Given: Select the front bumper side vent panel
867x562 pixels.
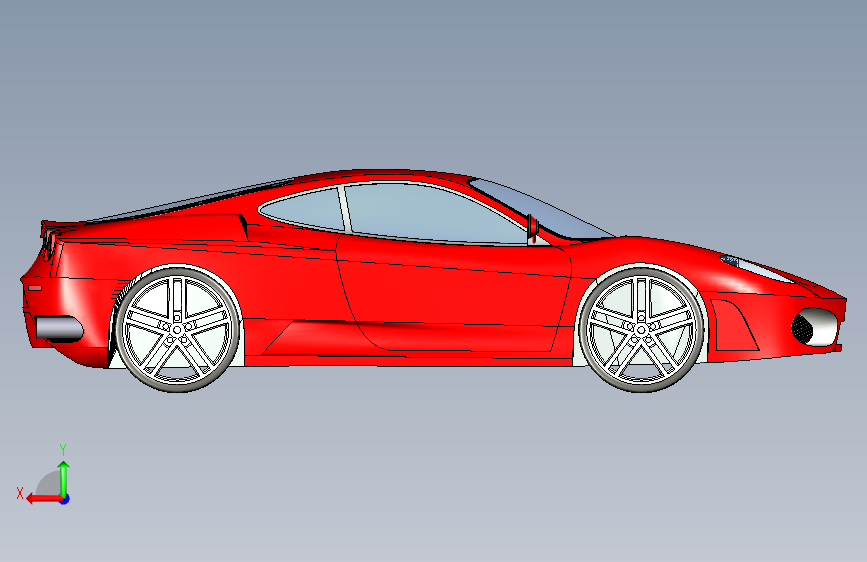Looking at the screenshot, I should 734,326.
